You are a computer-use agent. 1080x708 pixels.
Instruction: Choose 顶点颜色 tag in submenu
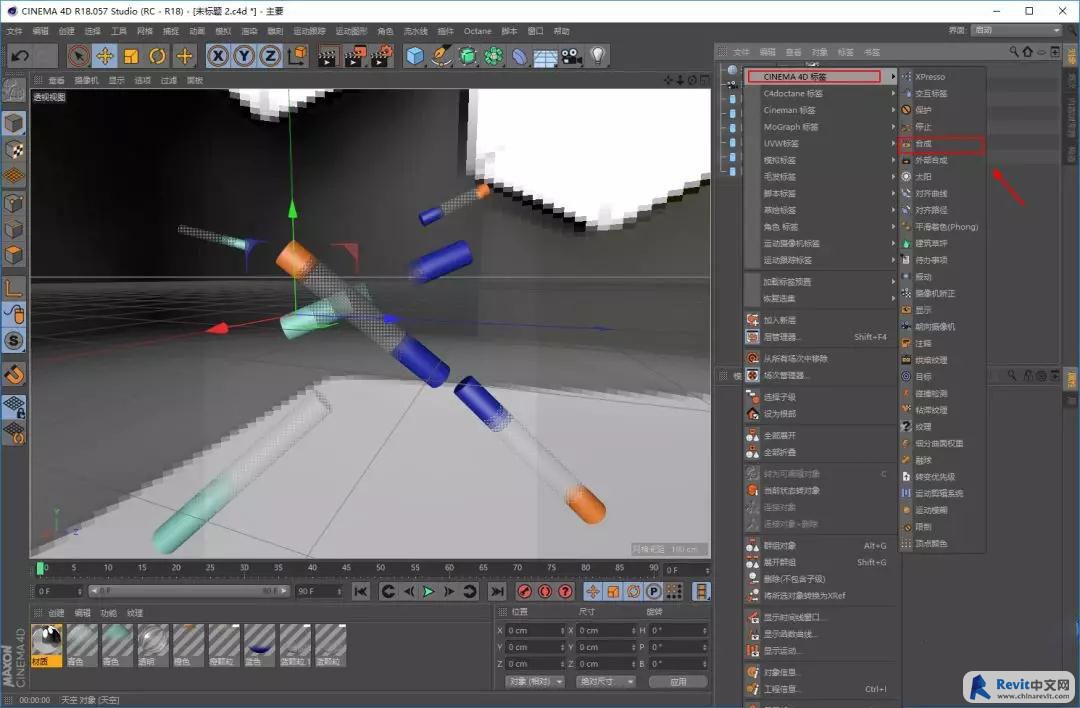point(942,543)
